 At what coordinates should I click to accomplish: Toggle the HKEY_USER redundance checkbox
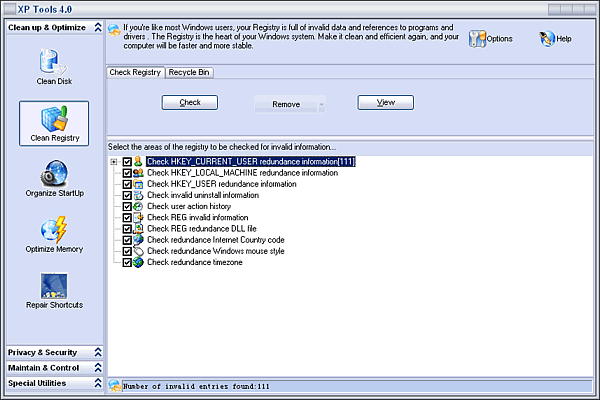pyautogui.click(x=127, y=184)
